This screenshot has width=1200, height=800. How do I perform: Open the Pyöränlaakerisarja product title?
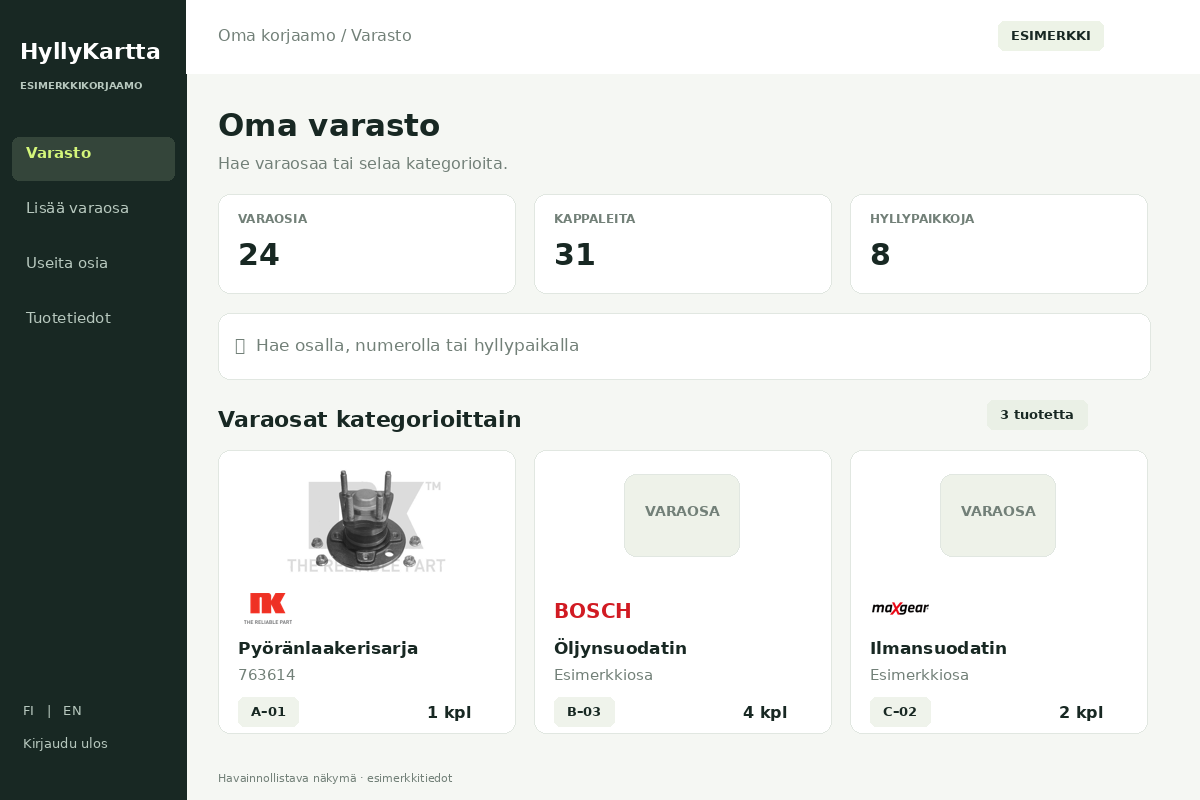(x=328, y=648)
